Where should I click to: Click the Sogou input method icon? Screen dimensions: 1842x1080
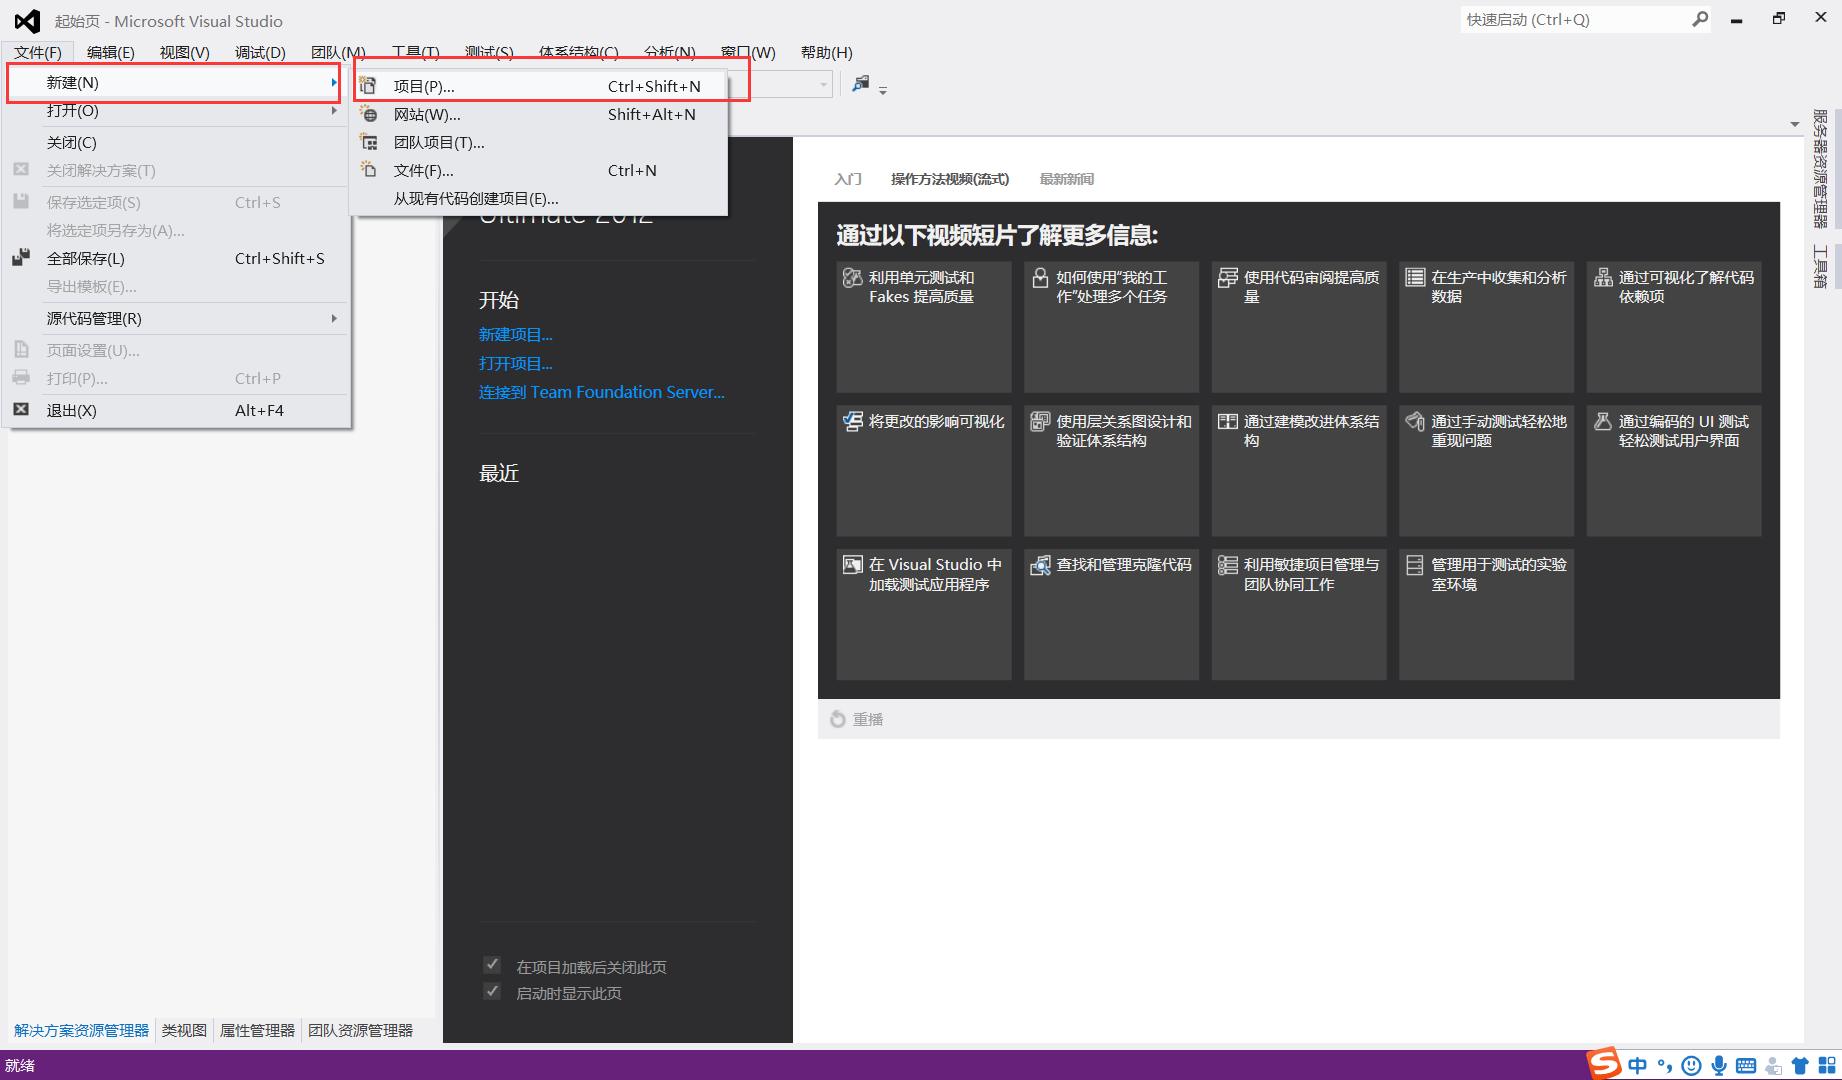[x=1605, y=1064]
